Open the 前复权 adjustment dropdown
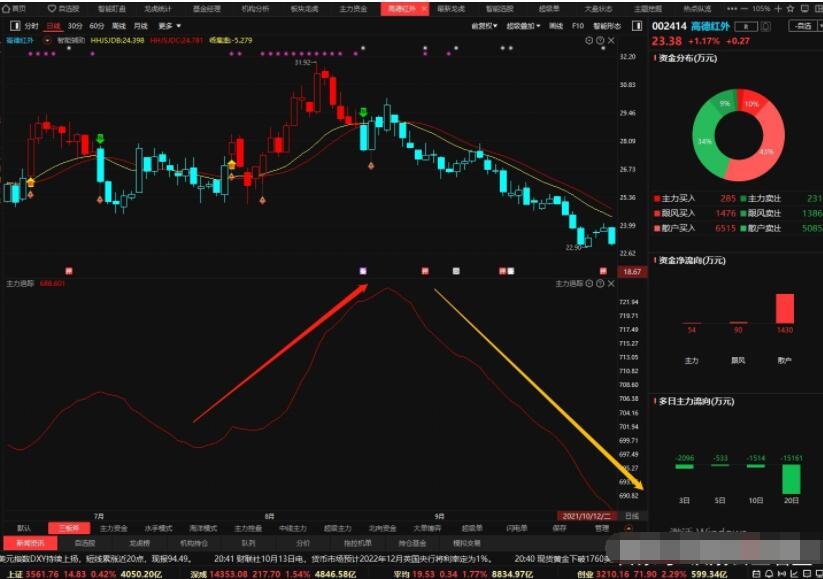The width and height of the screenshot is (823, 579). 484,26
